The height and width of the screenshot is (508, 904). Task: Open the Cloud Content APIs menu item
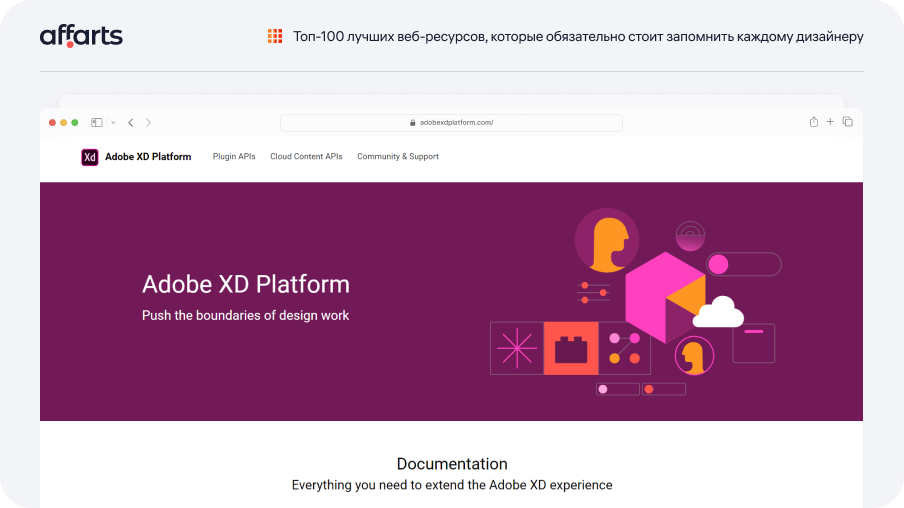(x=306, y=156)
